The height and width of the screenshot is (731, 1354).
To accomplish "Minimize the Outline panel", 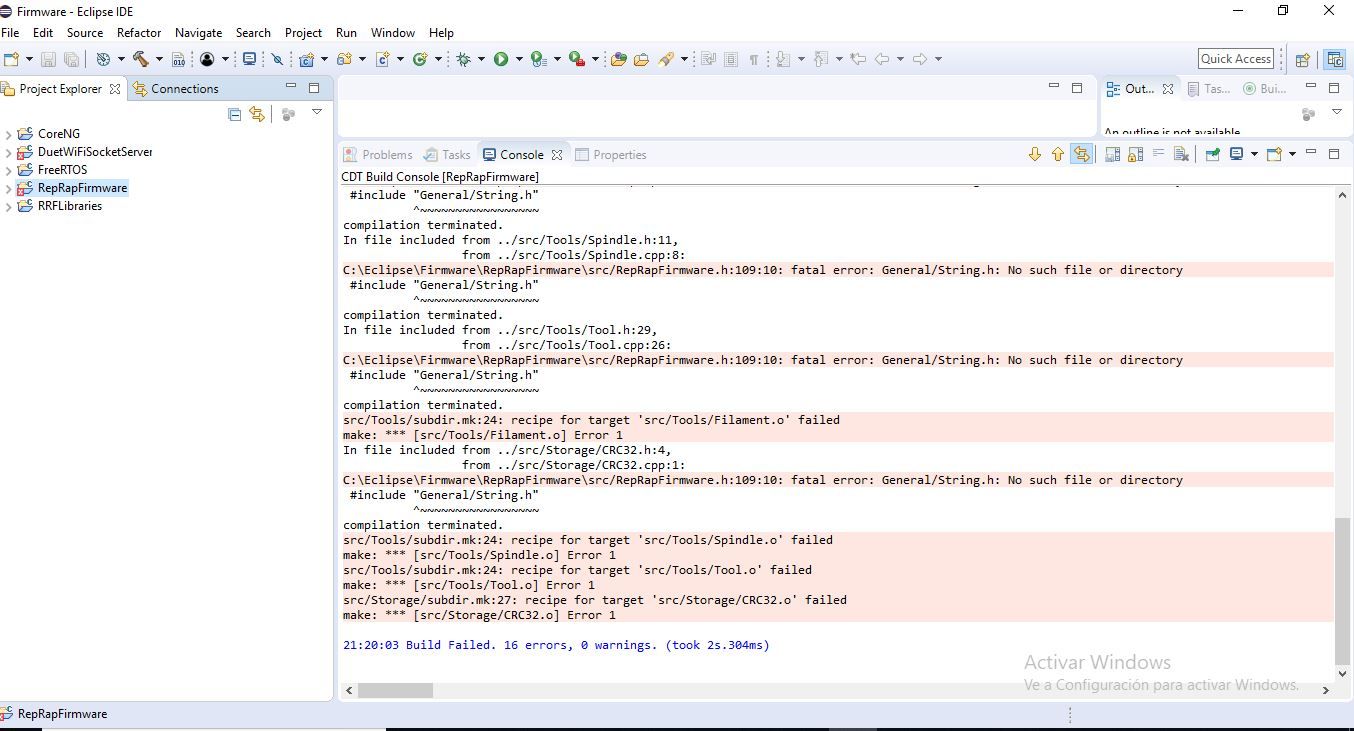I will coord(1311,87).
